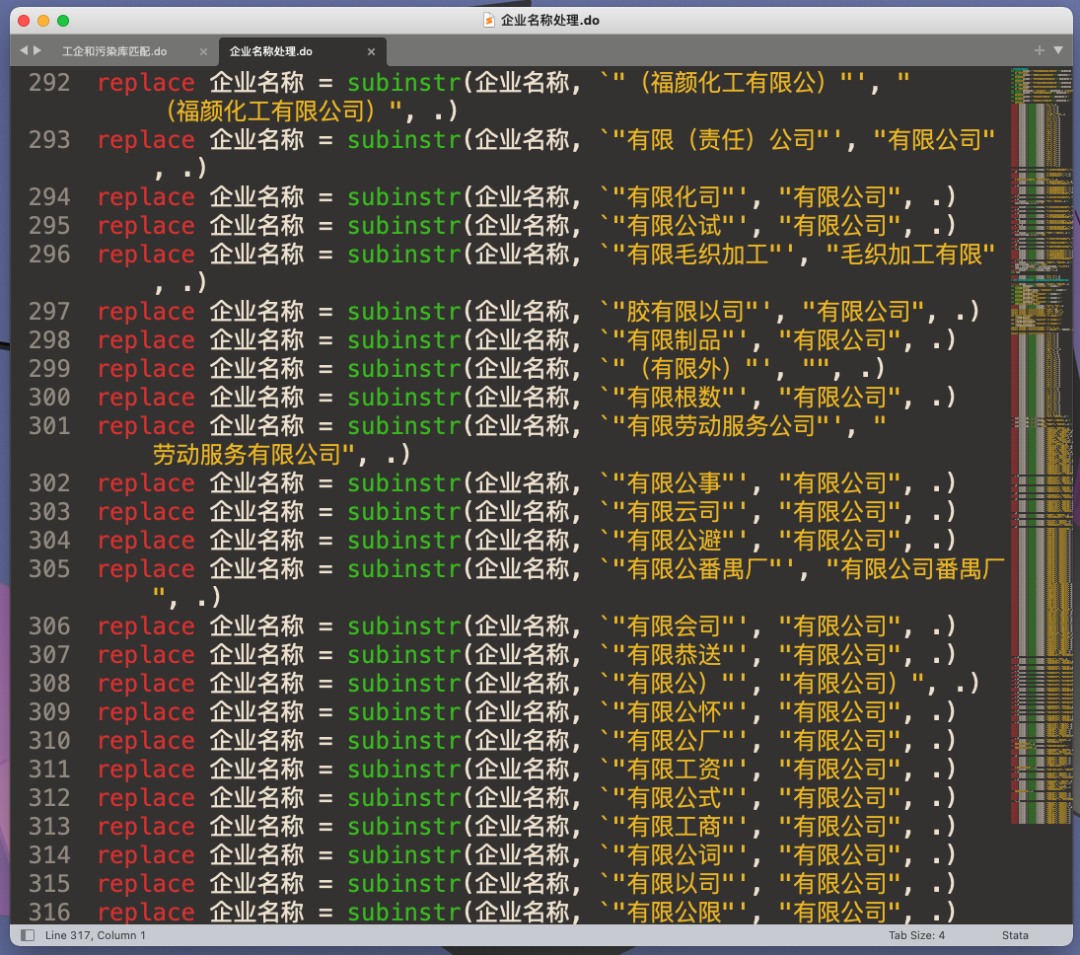
Task: Open the tab list dropdown arrow
Action: click(1059, 50)
